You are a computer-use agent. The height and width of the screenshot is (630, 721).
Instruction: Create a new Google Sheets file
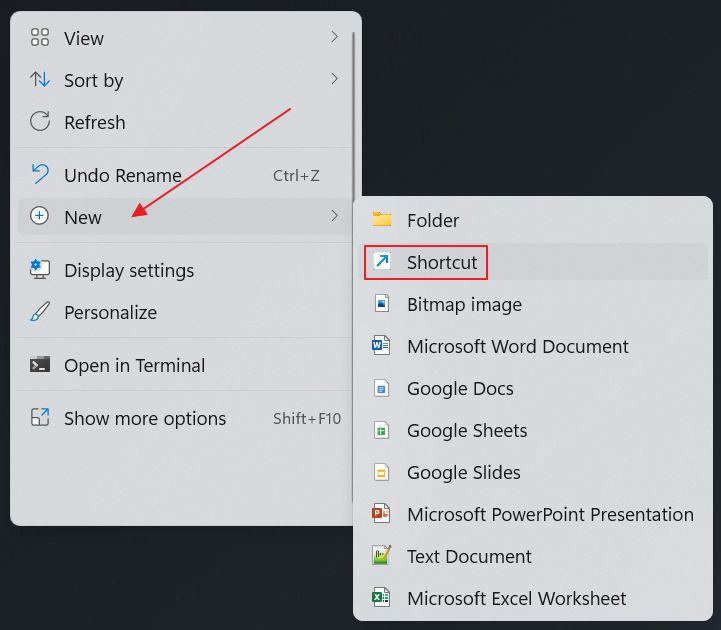click(x=533, y=430)
